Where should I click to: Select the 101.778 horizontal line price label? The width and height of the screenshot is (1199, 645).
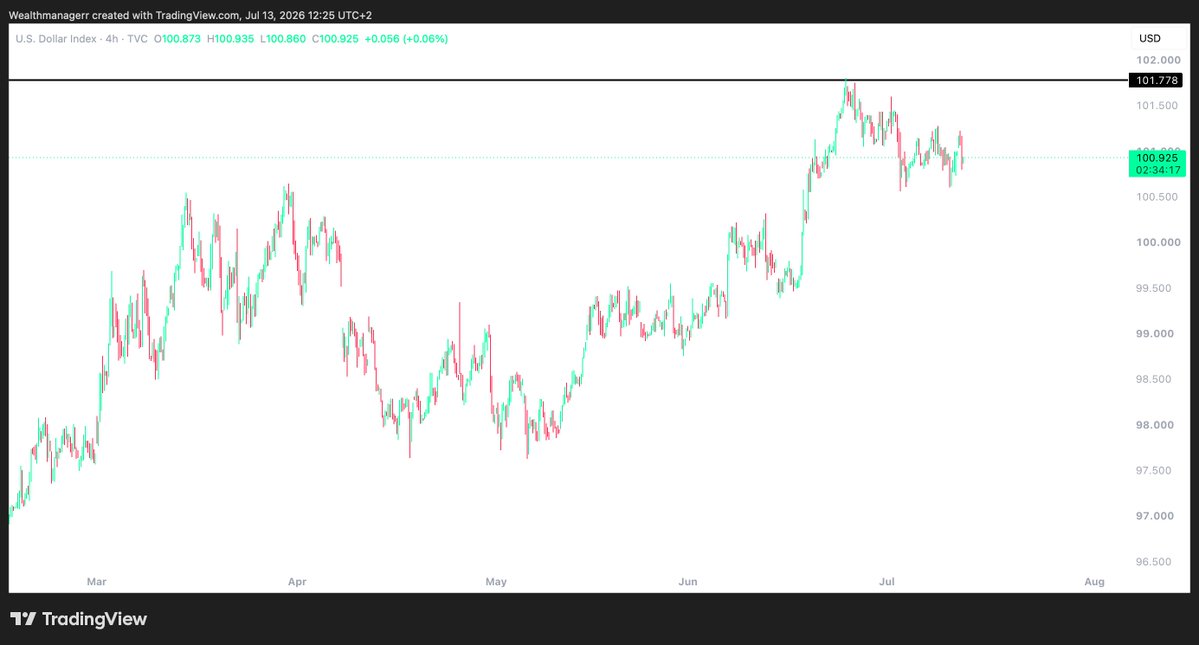click(x=1156, y=80)
